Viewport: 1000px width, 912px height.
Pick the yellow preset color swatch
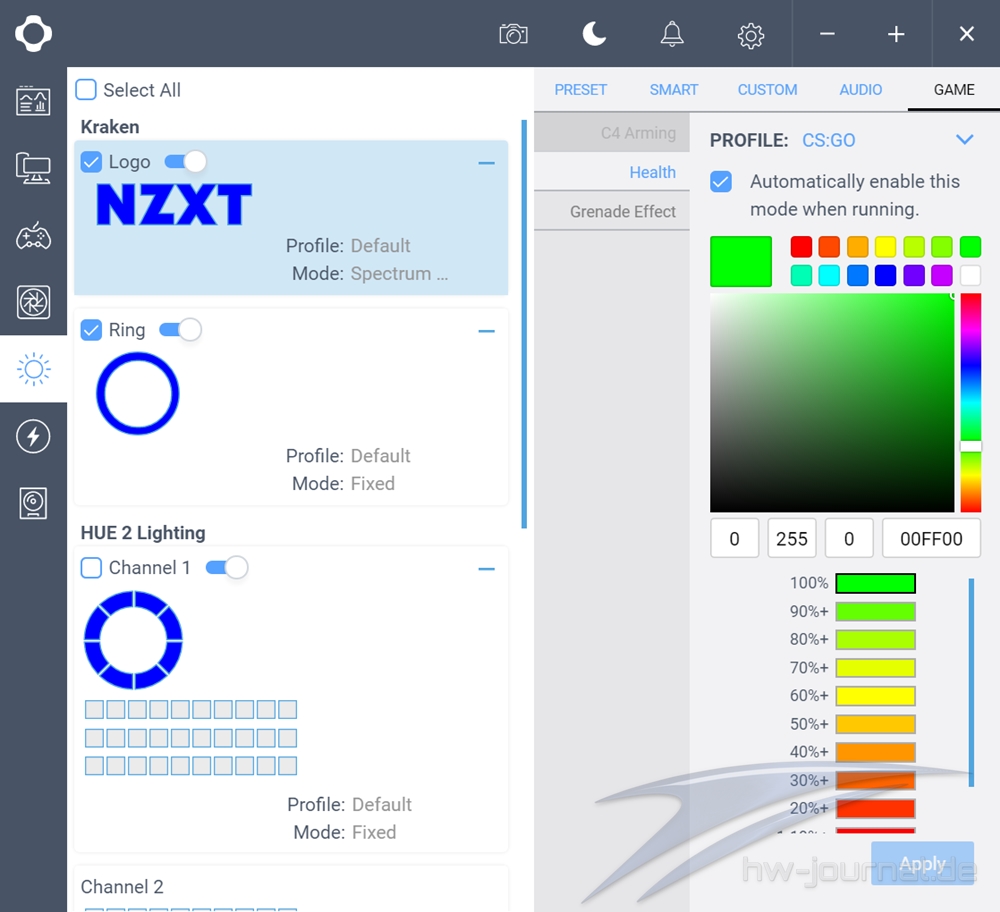pos(885,246)
